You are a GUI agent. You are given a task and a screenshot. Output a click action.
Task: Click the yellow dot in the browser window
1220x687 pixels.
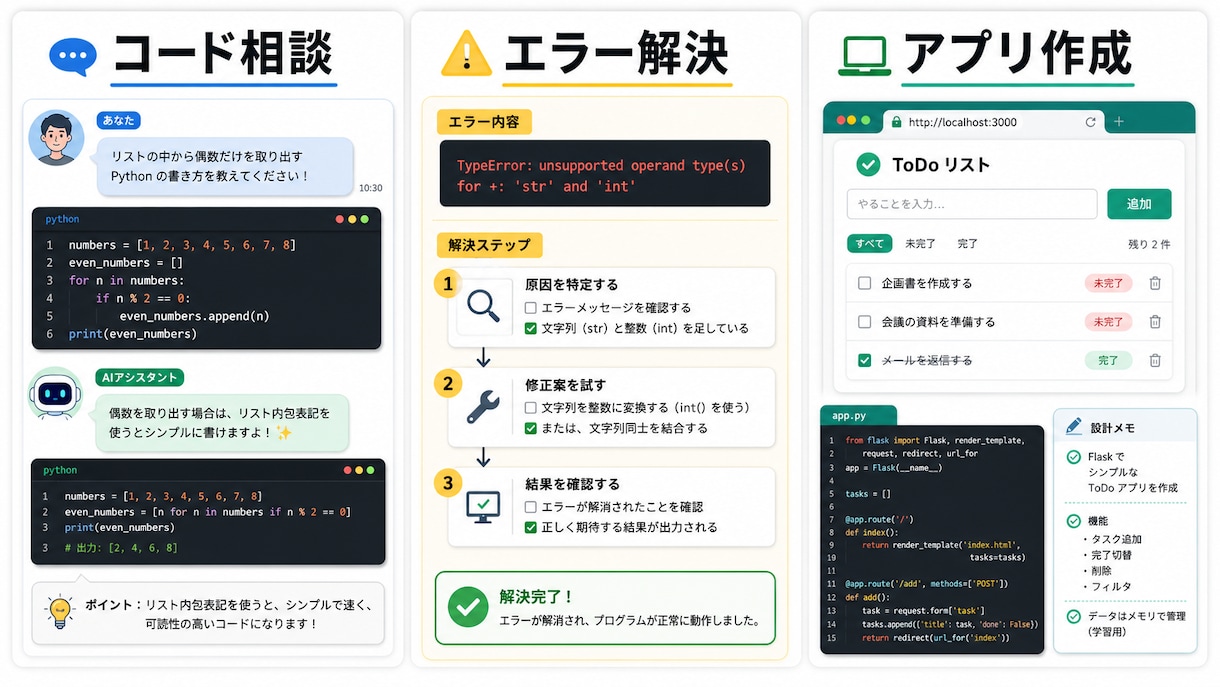852,121
